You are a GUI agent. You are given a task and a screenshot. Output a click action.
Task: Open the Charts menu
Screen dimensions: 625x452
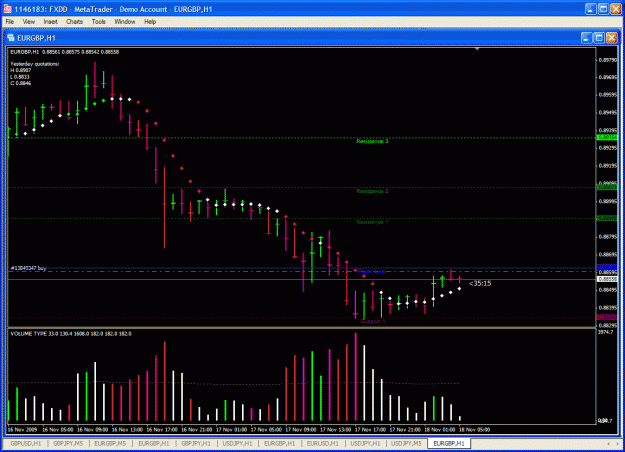(75, 22)
